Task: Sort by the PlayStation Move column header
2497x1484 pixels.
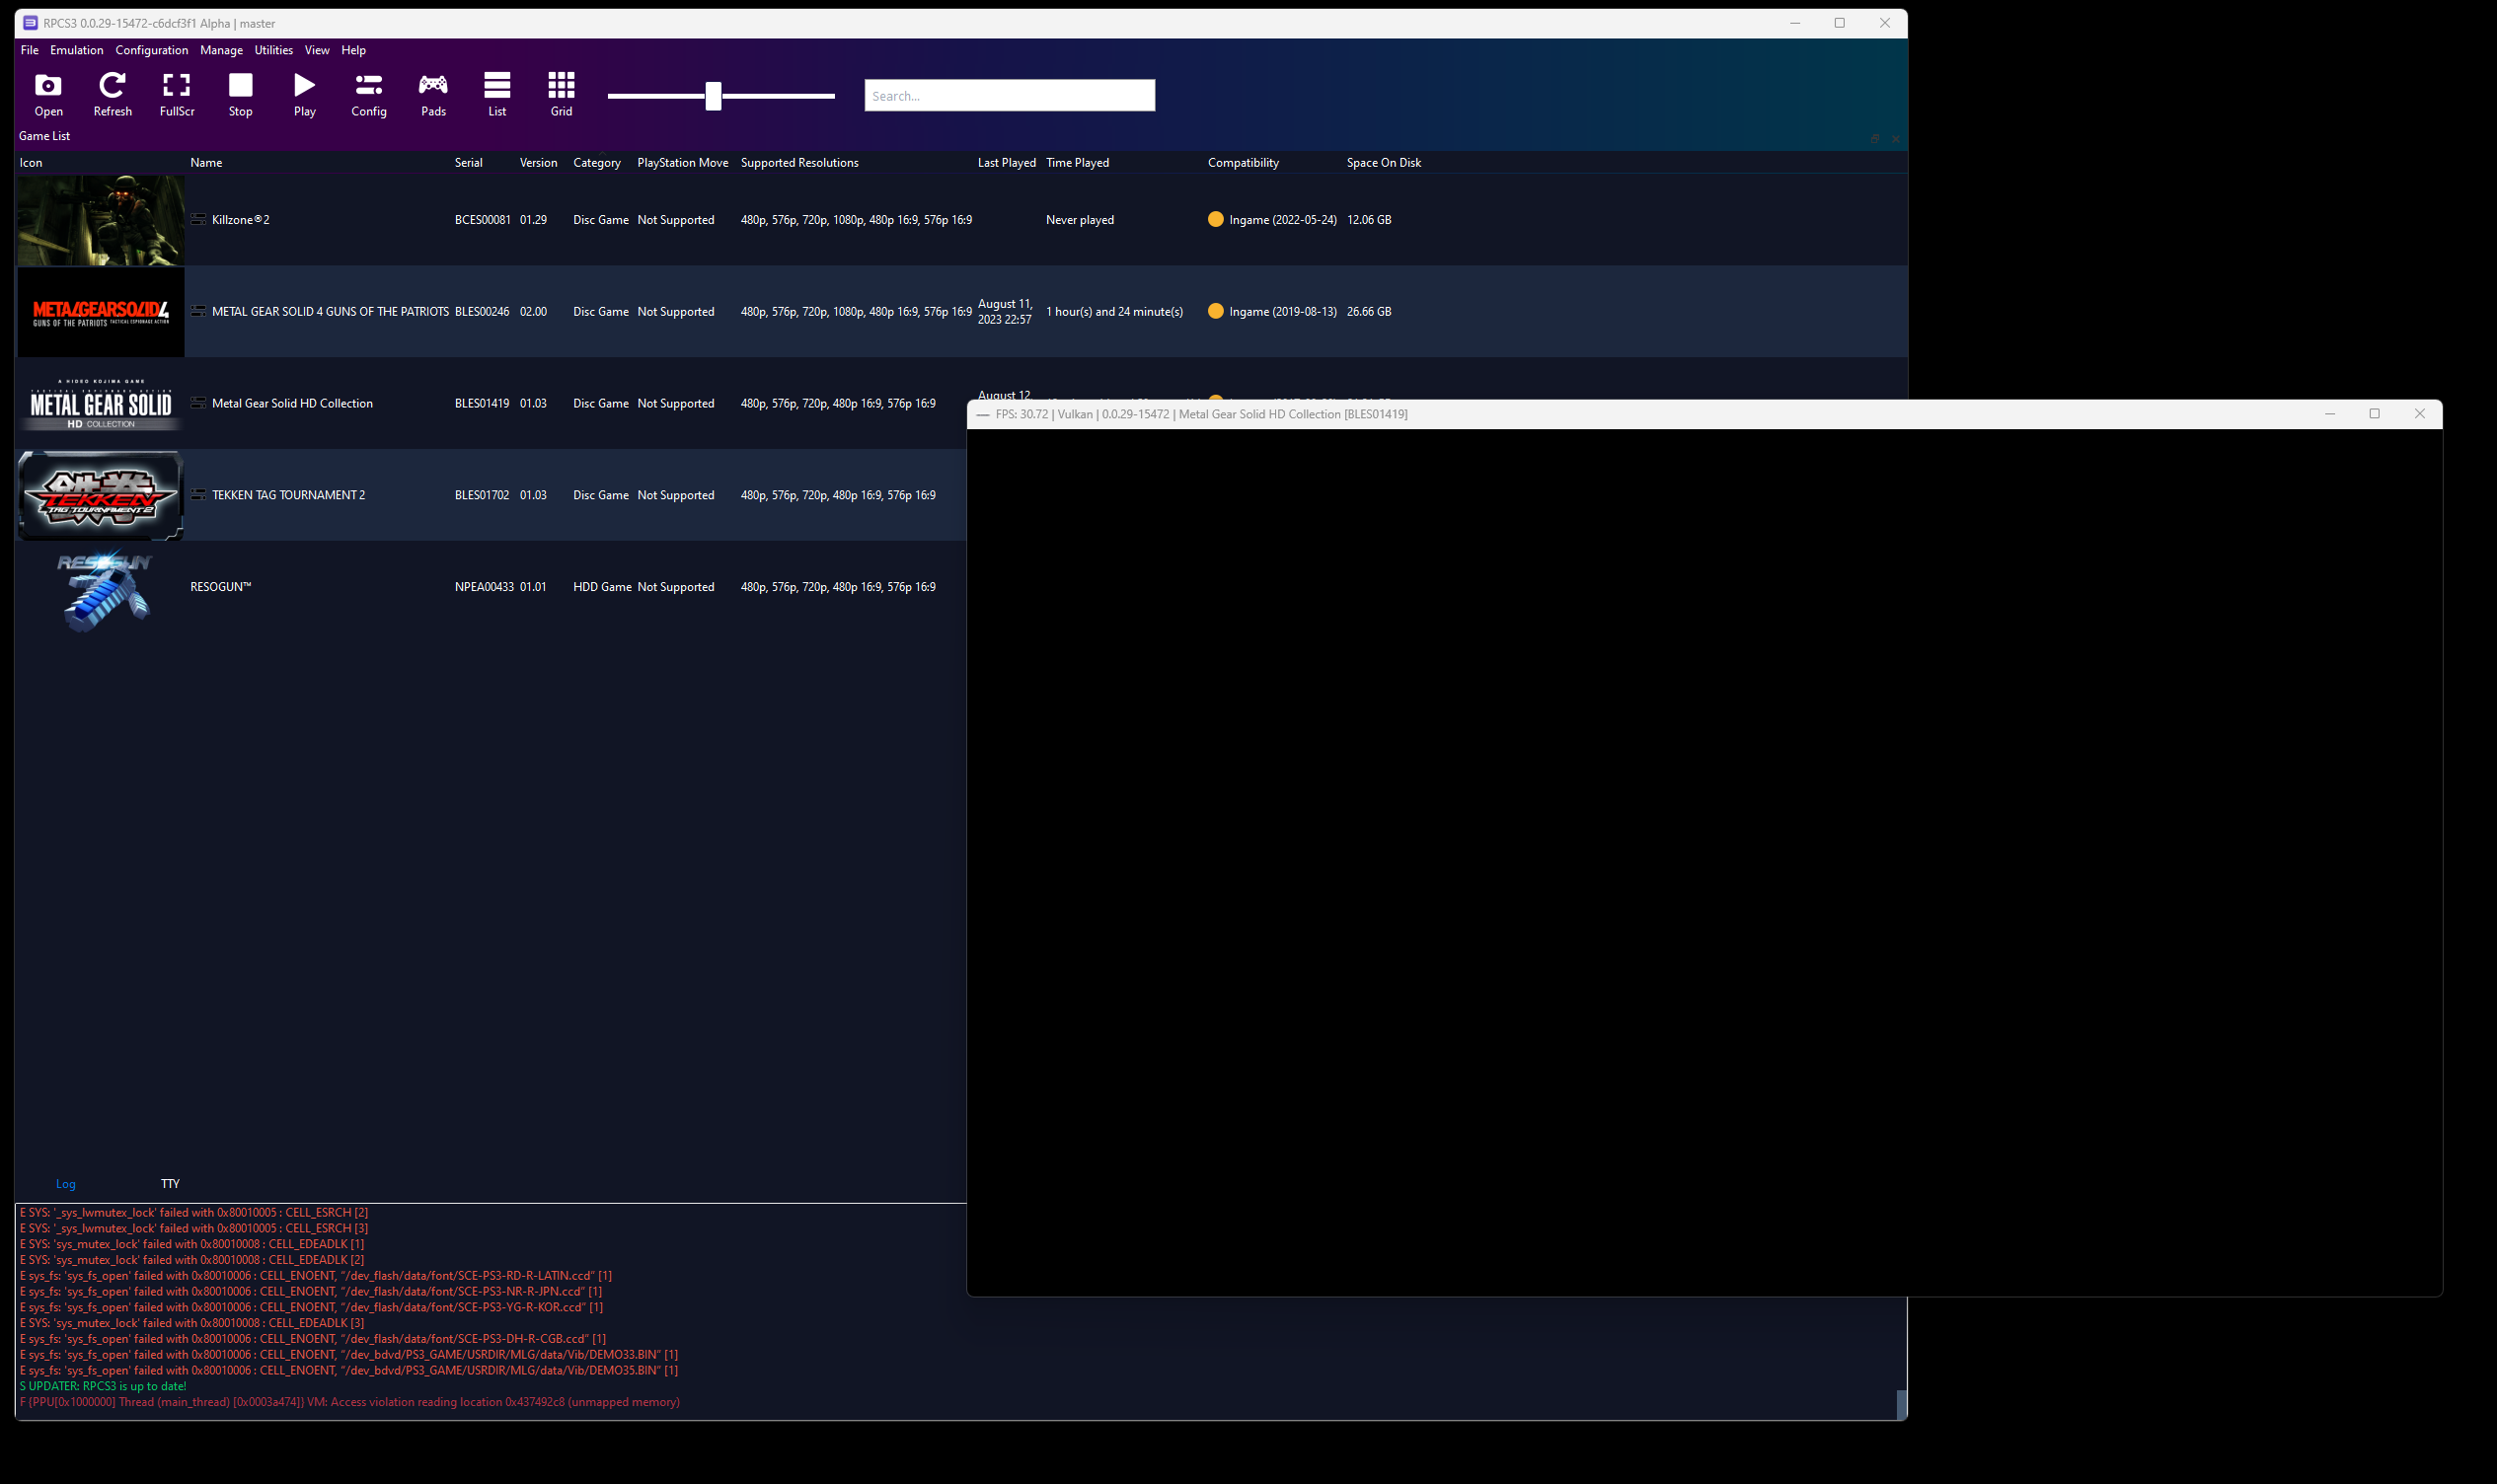Action: click(683, 163)
